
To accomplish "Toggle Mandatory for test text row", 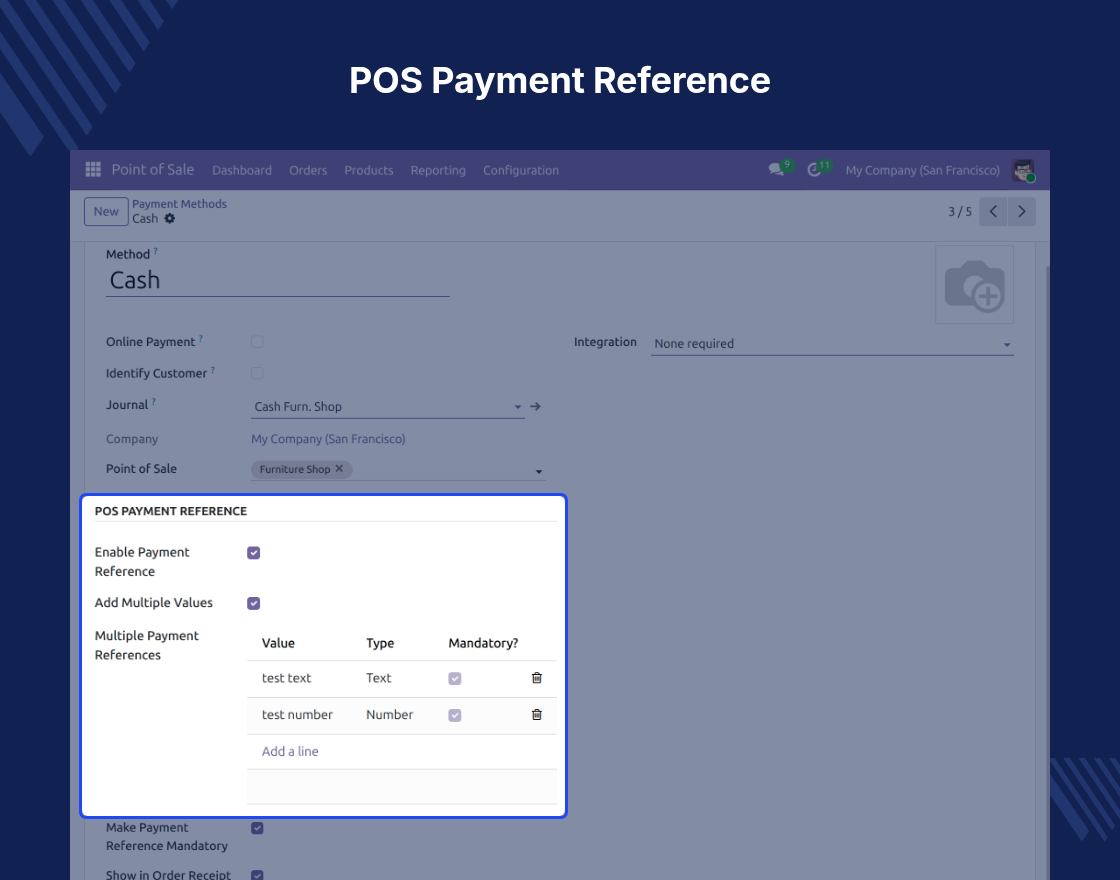I will (455, 679).
